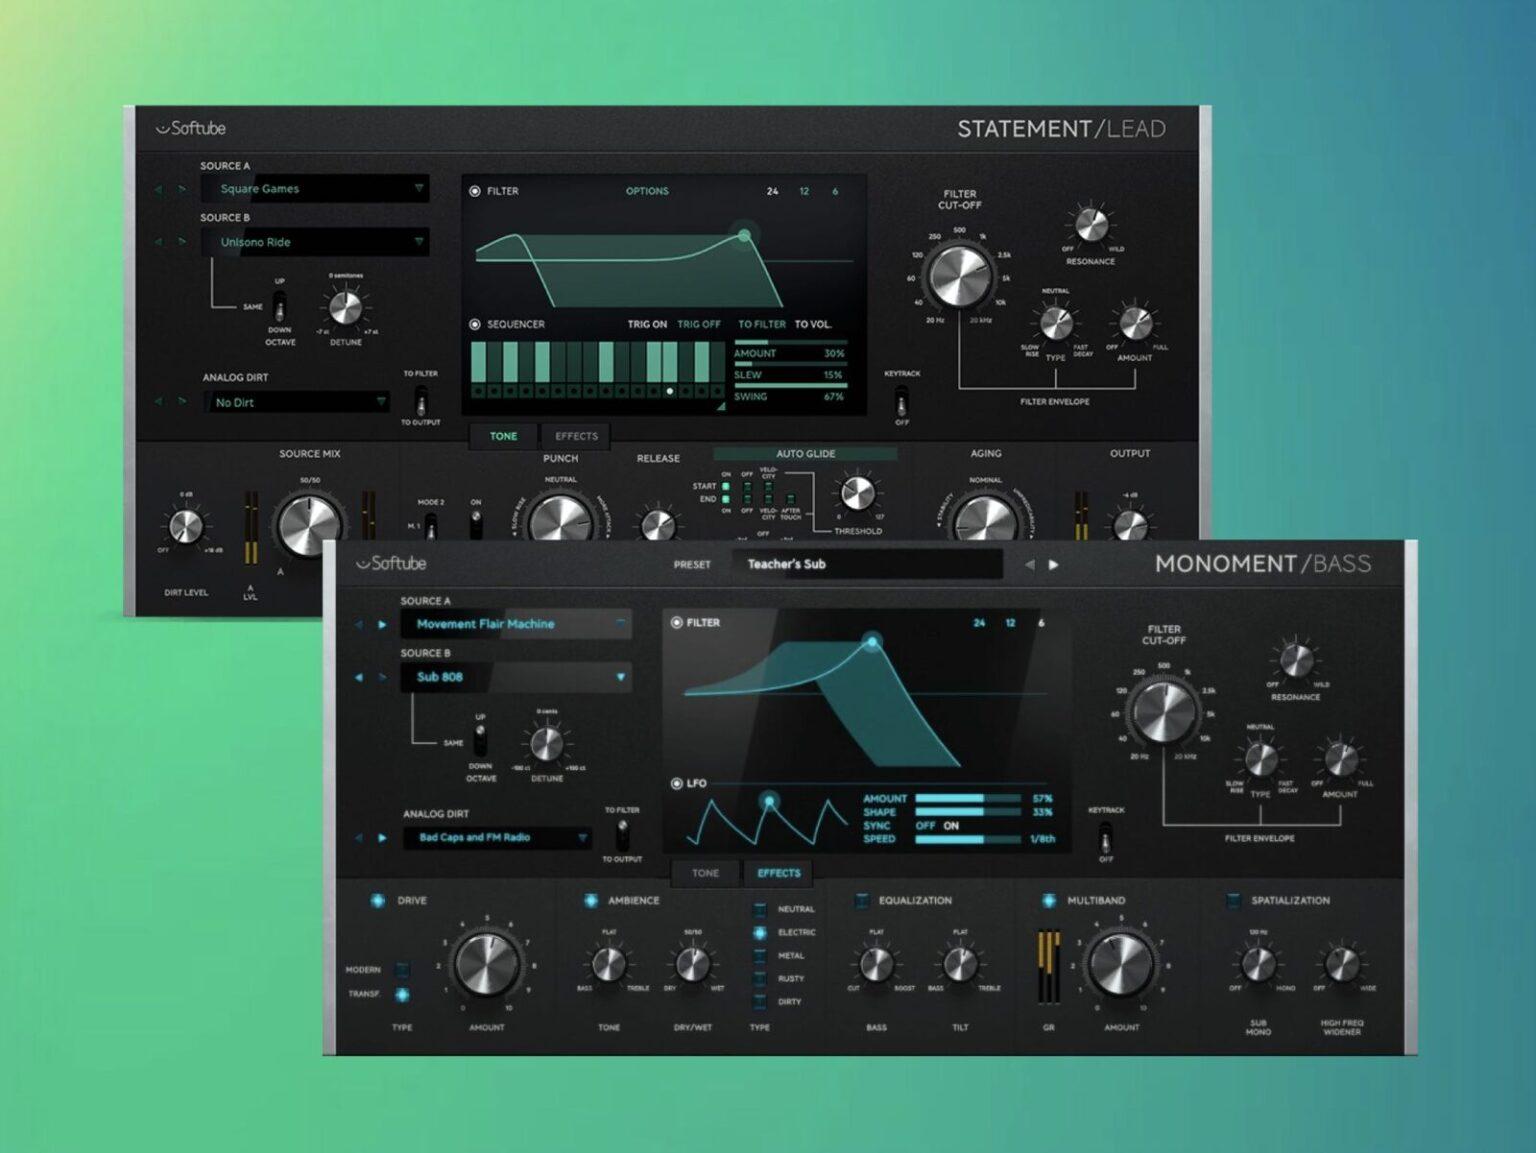
Task: Open the Sub 808 Source B dropdown
Action: click(516, 677)
